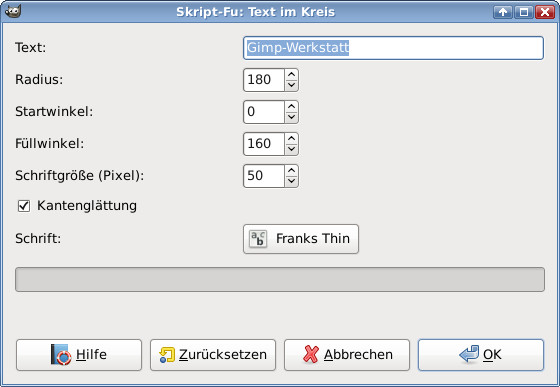The width and height of the screenshot is (560, 387).
Task: Decrease the Startwinkel value with down arrow
Action: pyautogui.click(x=291, y=117)
